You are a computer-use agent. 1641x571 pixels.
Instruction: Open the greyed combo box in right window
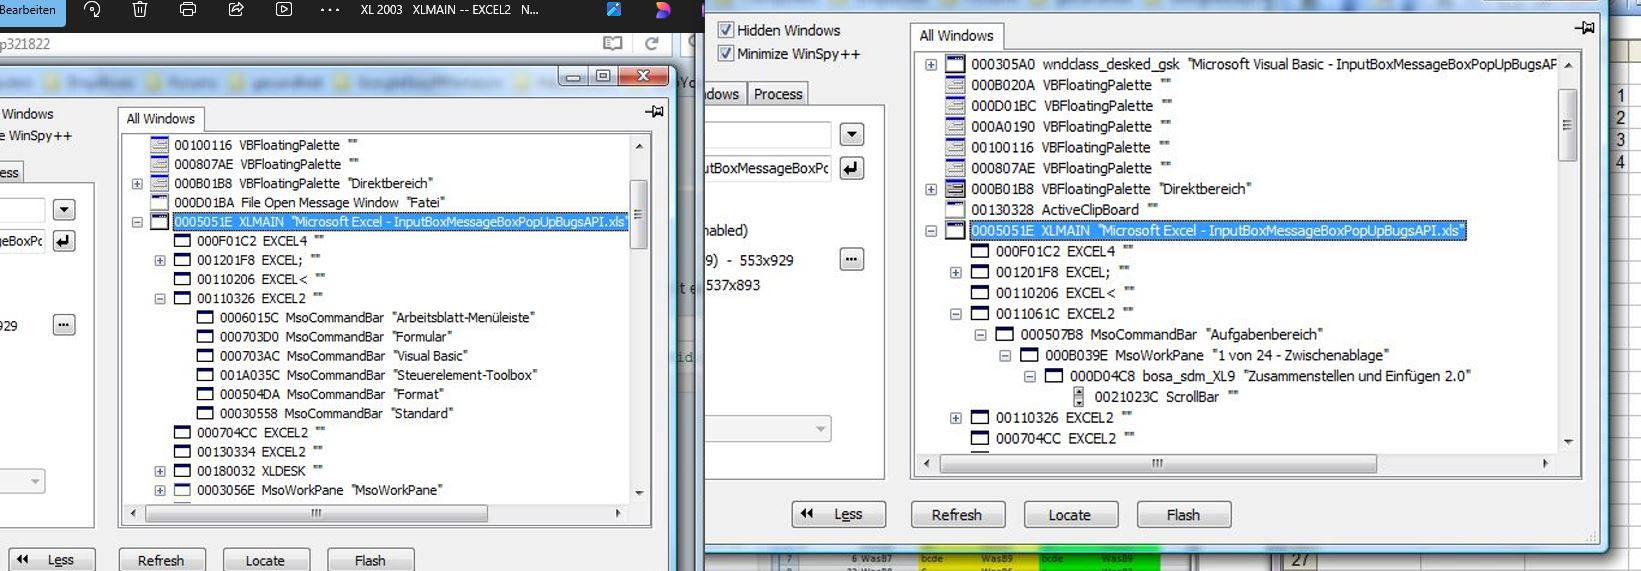[x=769, y=429]
